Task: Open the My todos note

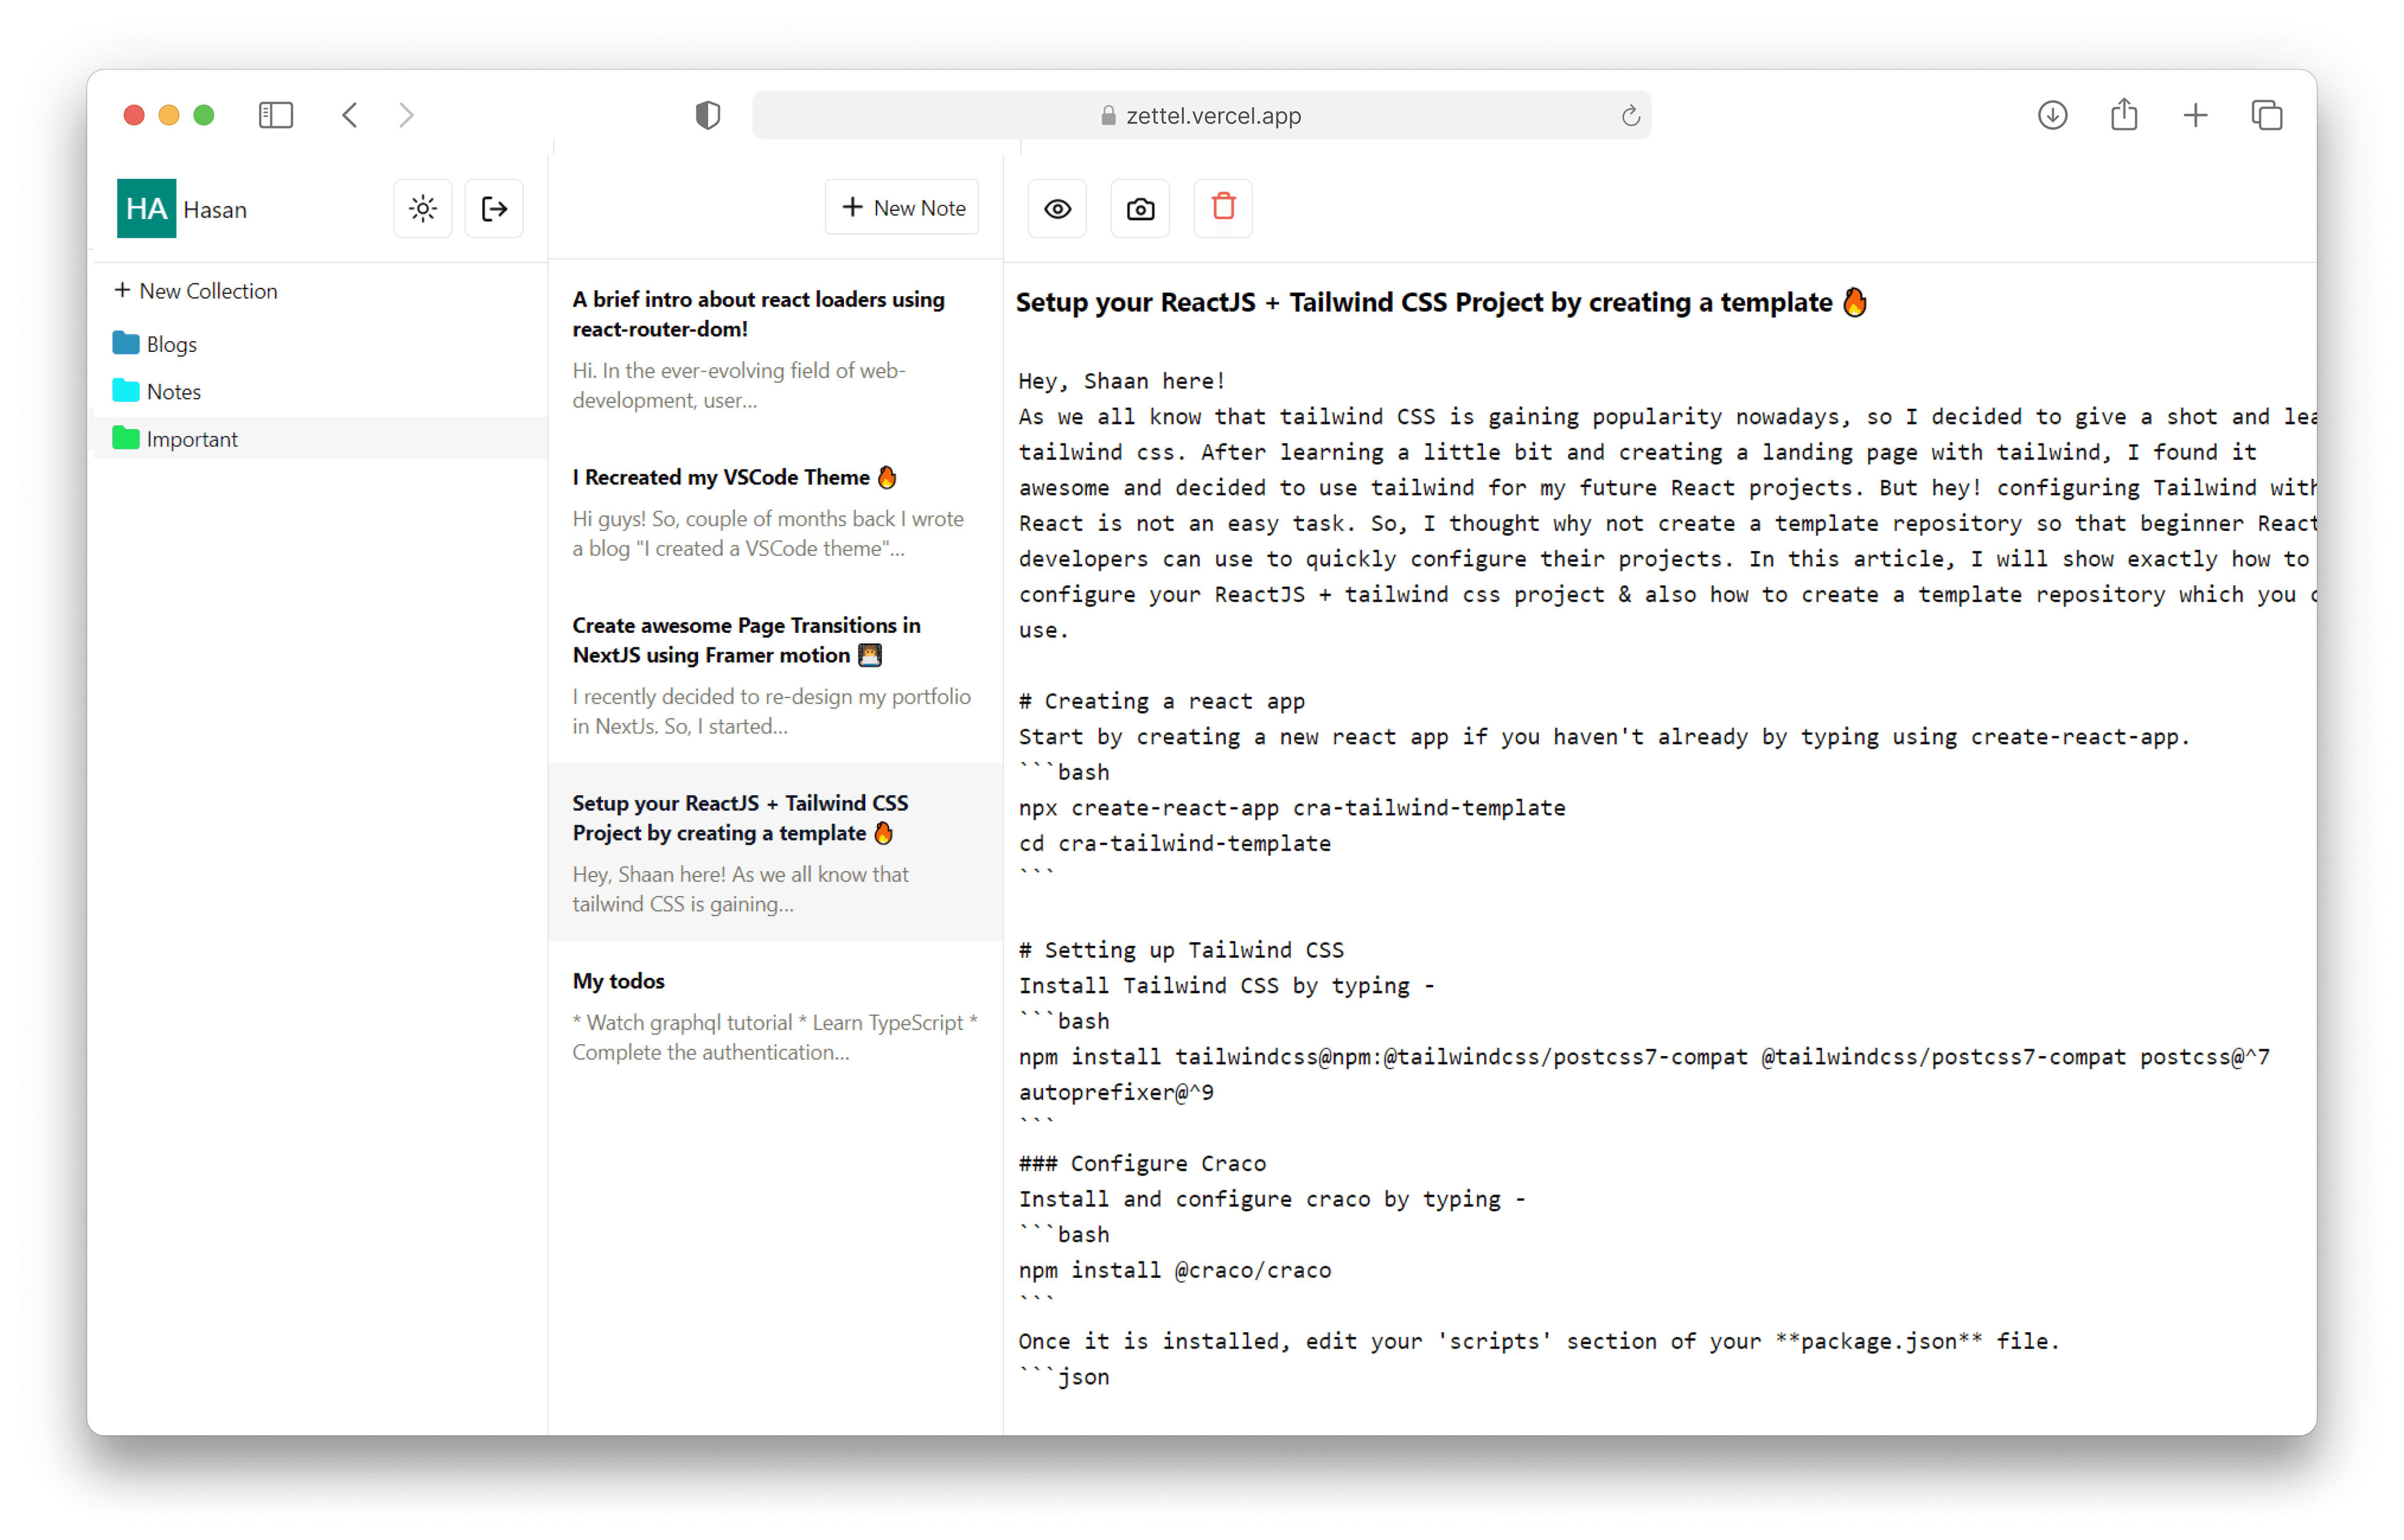Action: [775, 1015]
